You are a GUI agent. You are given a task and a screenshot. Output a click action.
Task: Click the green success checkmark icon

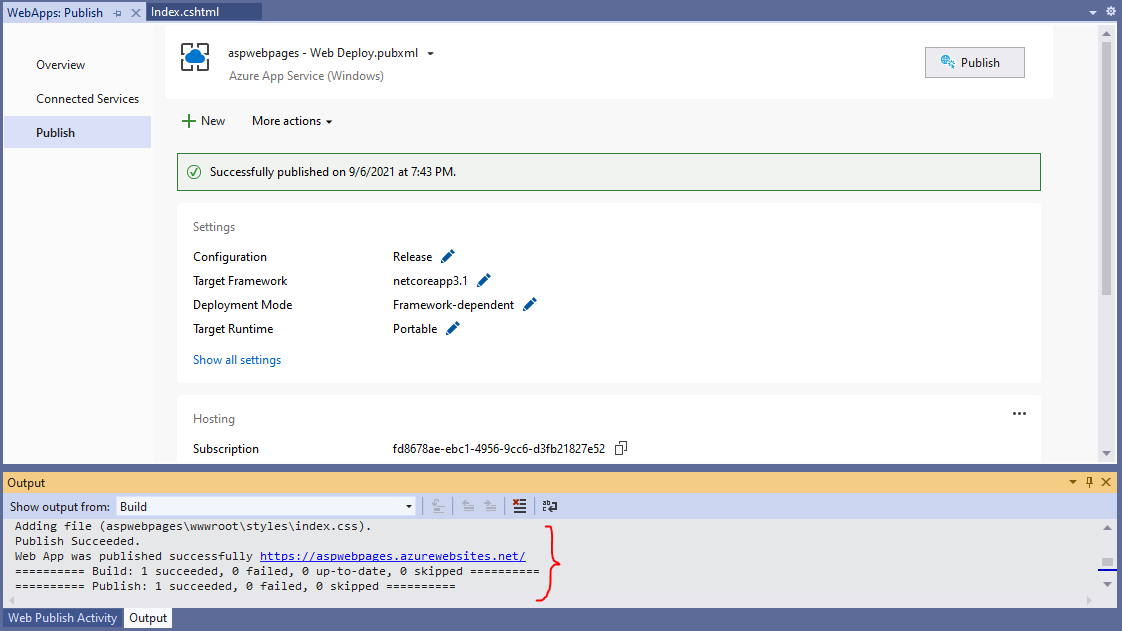[194, 172]
